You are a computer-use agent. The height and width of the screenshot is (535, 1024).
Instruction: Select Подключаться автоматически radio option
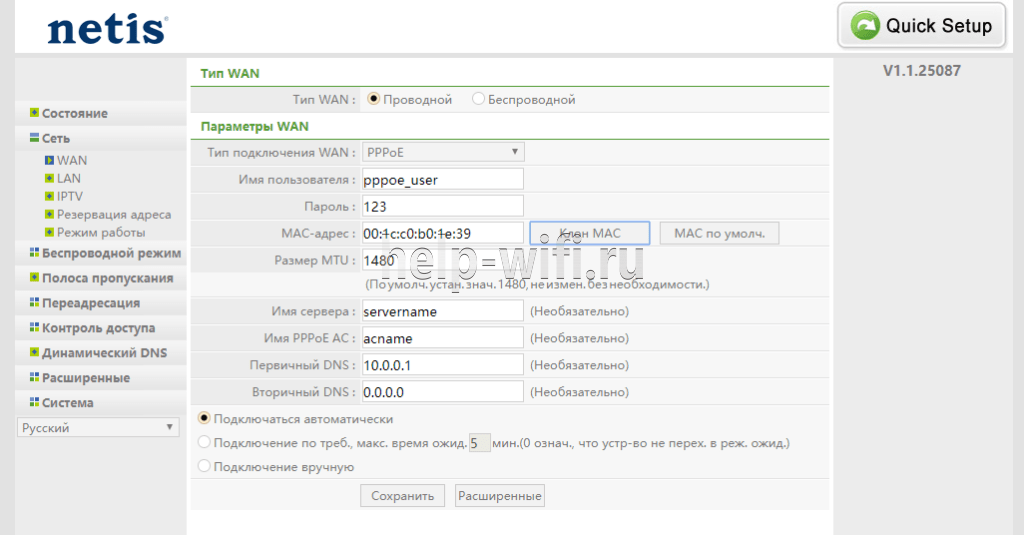pos(205,419)
